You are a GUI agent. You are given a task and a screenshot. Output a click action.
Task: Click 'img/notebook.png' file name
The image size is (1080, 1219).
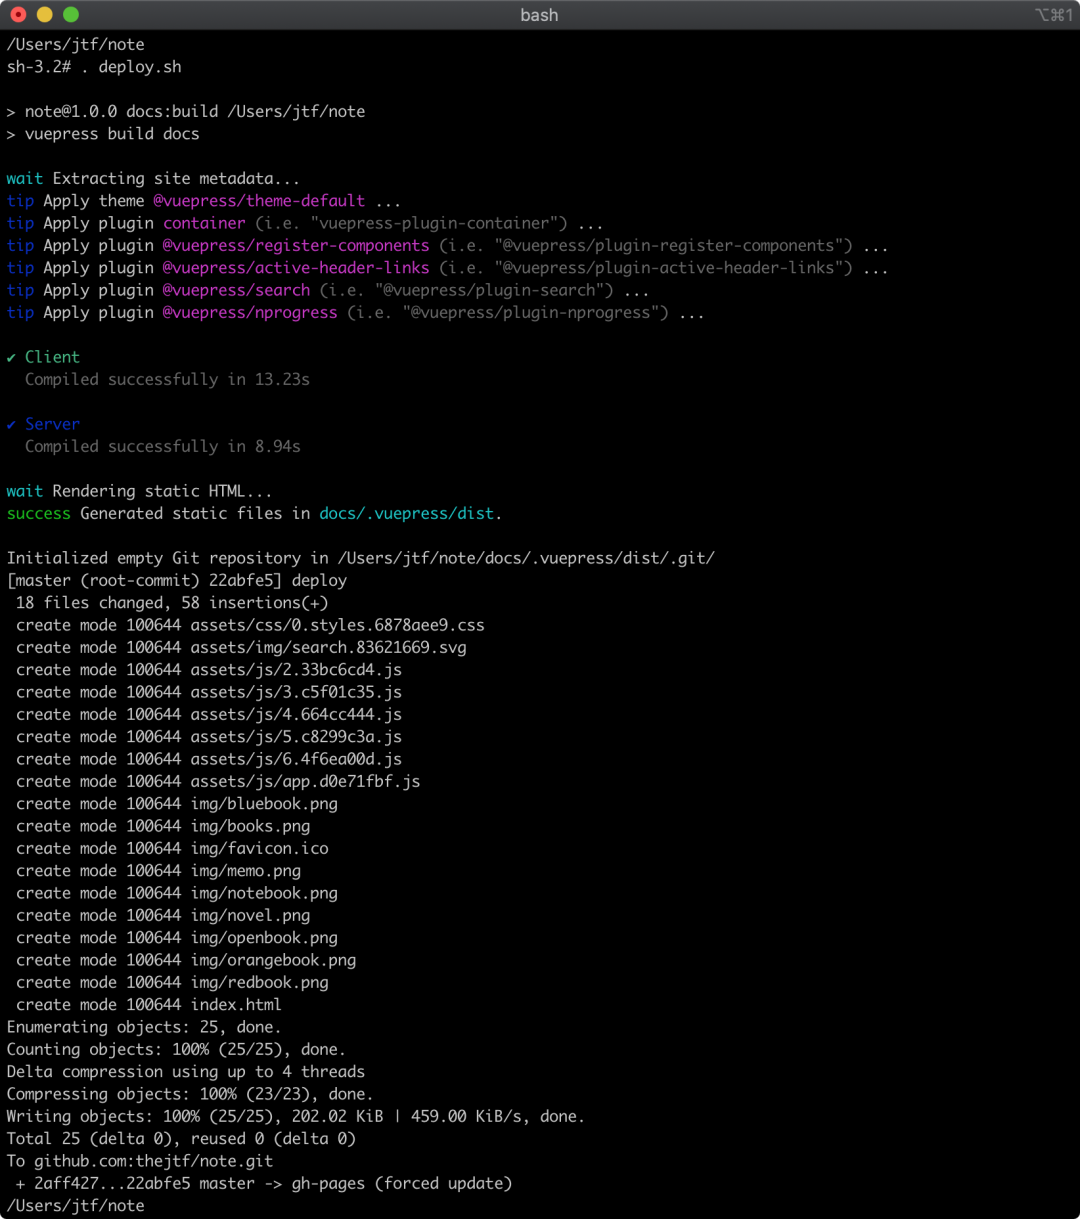tap(264, 893)
